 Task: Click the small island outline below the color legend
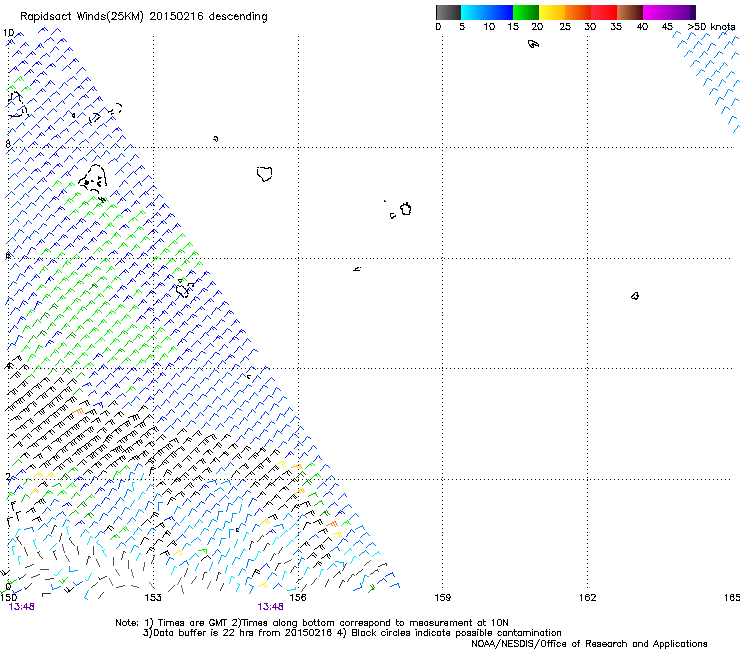coord(533,44)
